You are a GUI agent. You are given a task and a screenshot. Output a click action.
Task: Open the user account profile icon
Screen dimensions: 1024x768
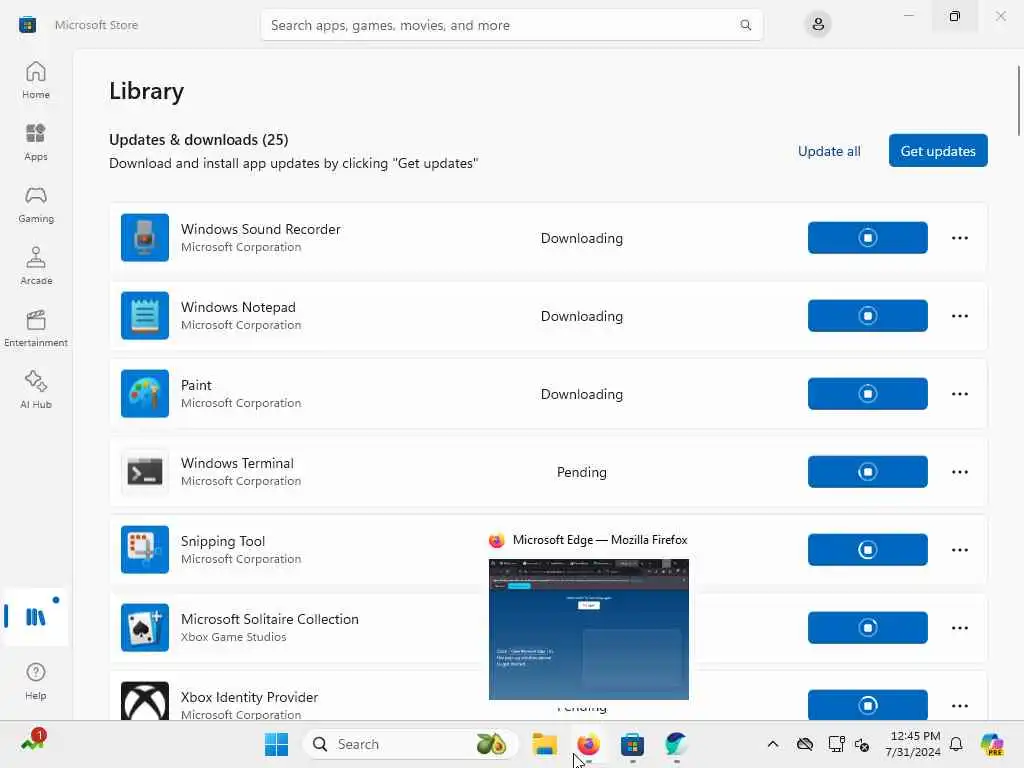click(818, 25)
